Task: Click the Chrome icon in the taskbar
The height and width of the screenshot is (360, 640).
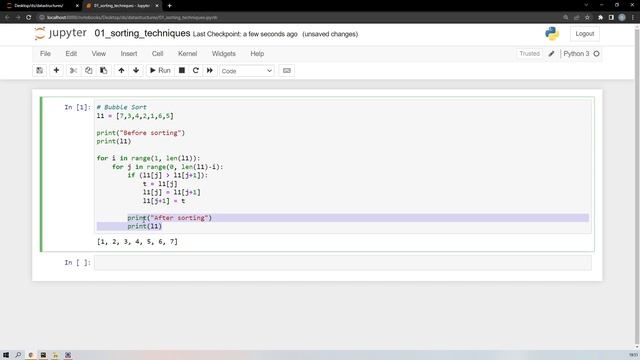Action: pyautogui.click(x=30, y=355)
